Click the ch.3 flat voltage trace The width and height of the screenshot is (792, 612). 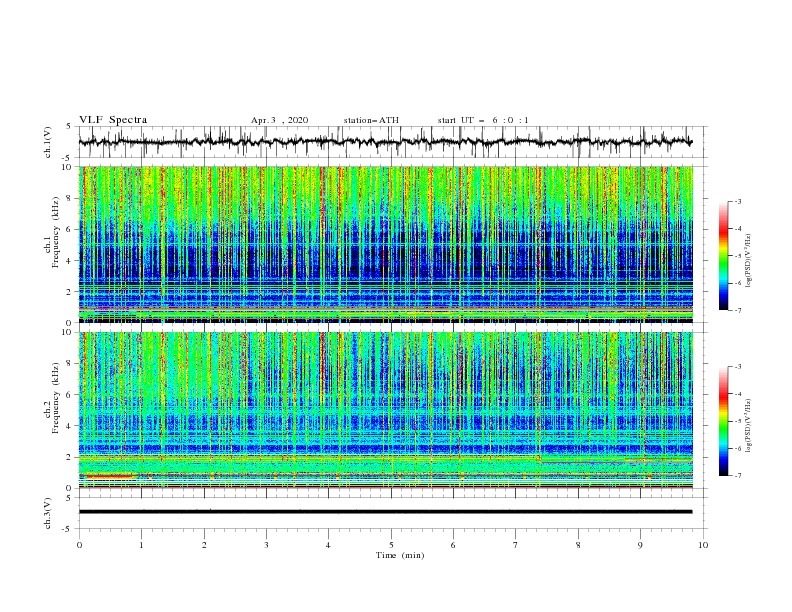coord(385,512)
